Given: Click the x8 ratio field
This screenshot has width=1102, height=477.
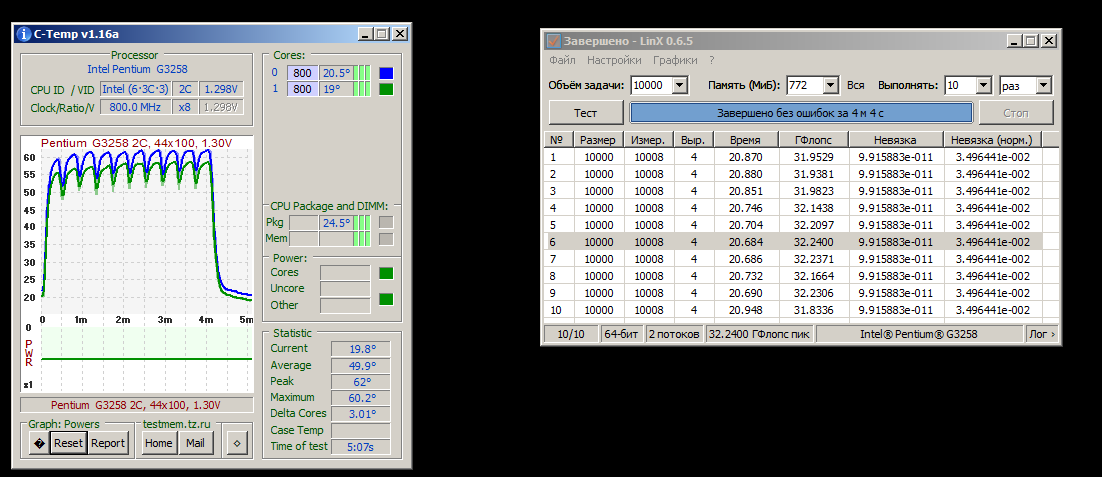Looking at the screenshot, I should click(184, 107).
